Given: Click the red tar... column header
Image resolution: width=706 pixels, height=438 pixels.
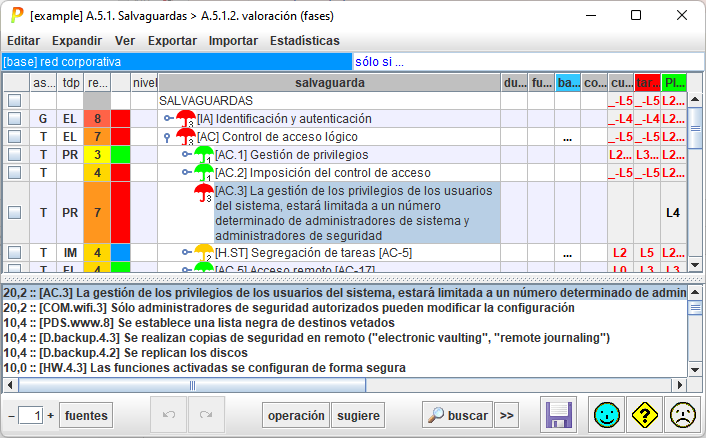Looking at the screenshot, I should 647,83.
